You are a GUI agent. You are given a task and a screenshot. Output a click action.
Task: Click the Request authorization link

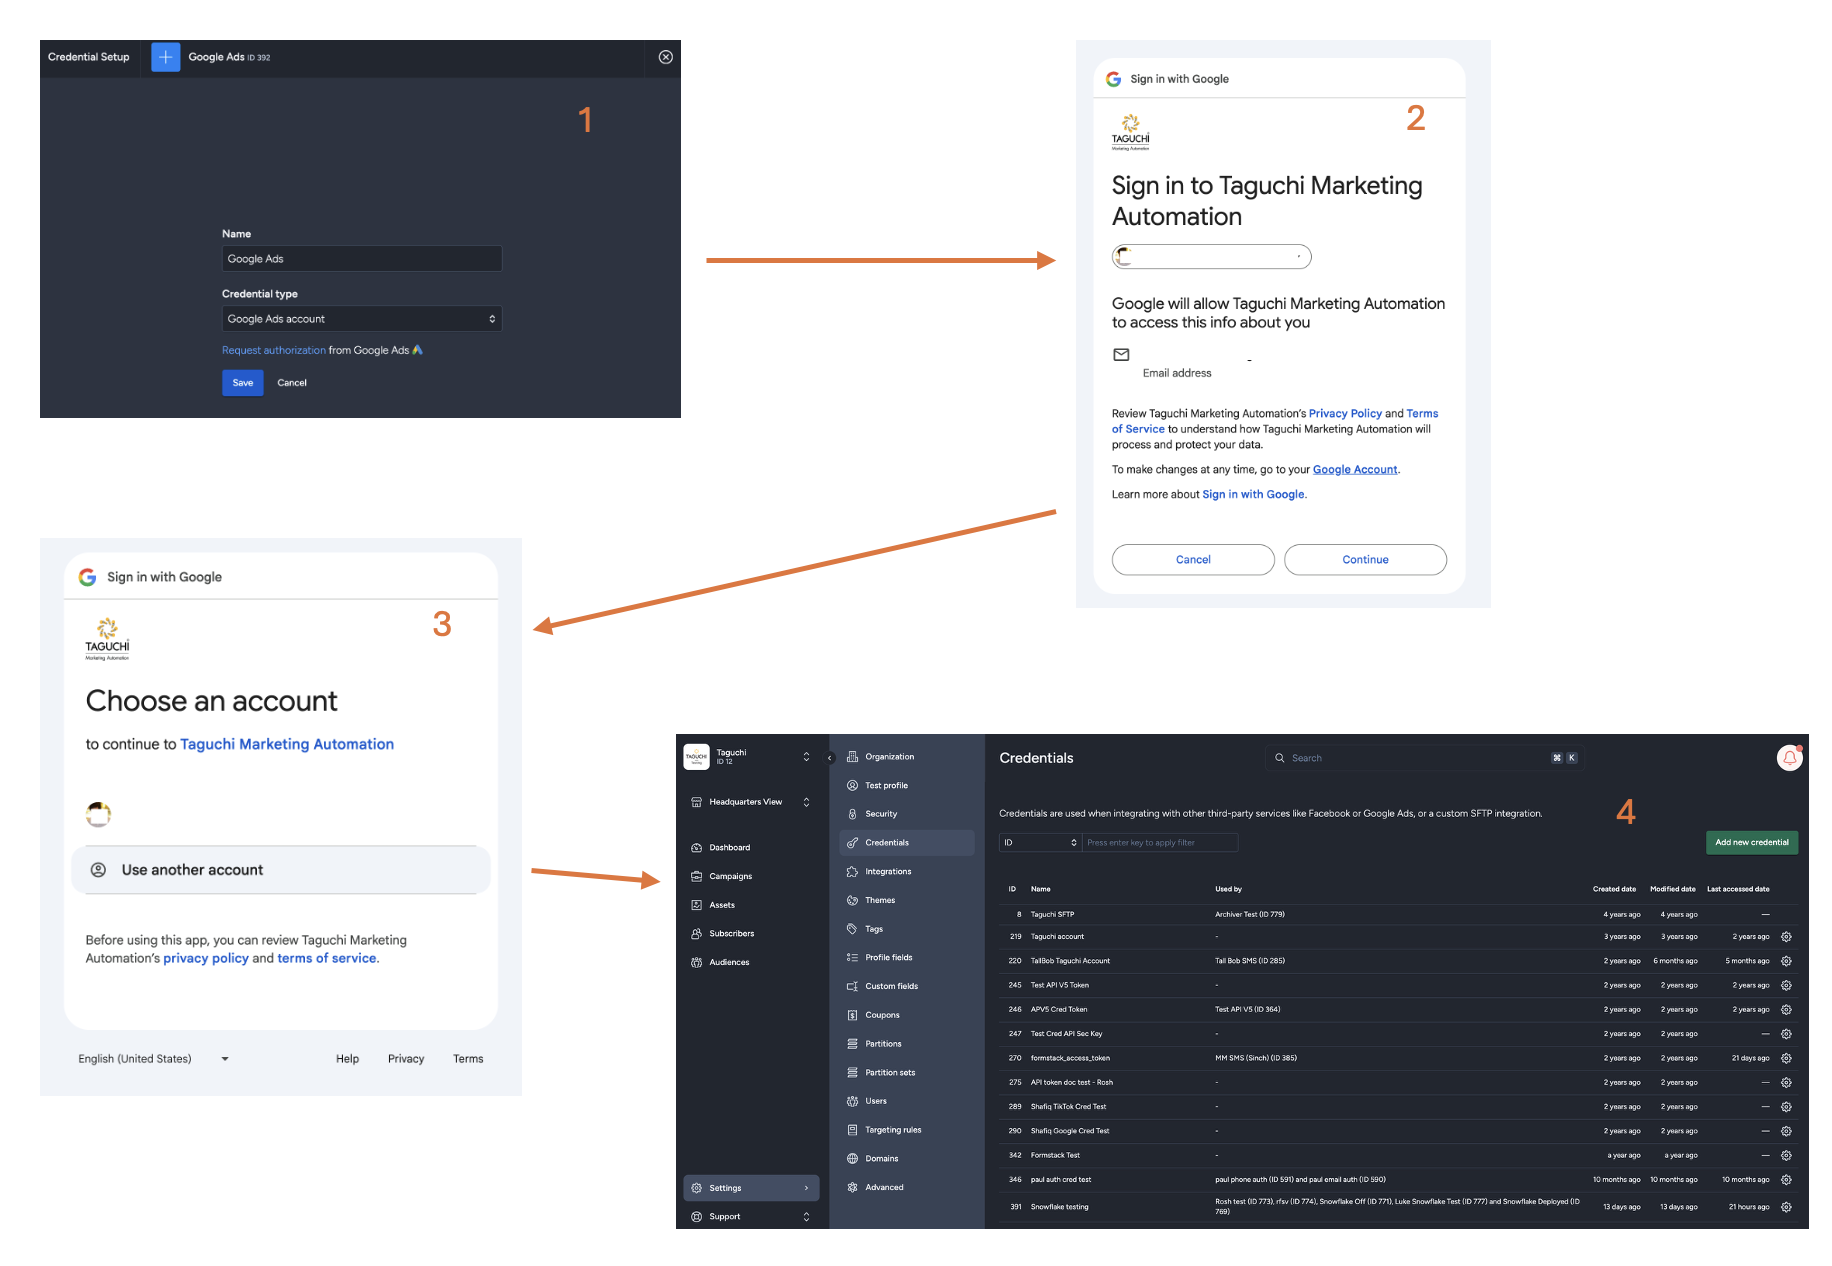coord(273,350)
